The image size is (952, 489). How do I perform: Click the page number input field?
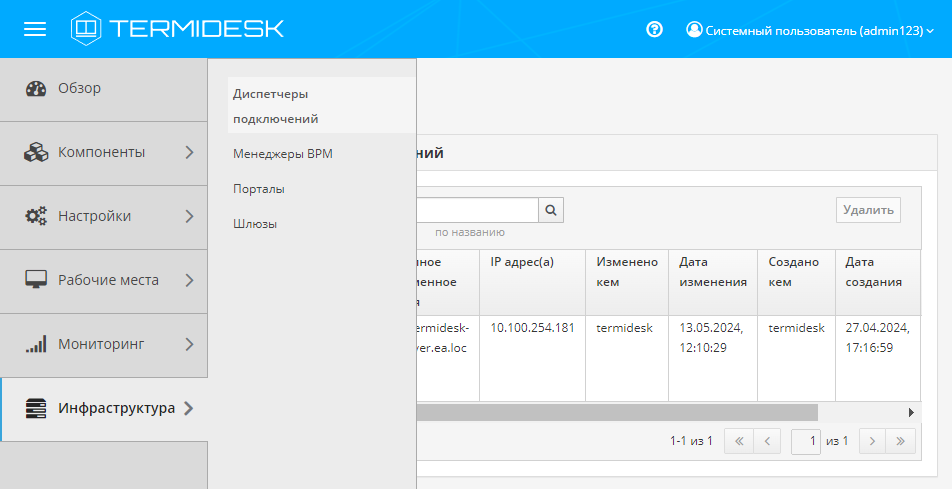[805, 441]
